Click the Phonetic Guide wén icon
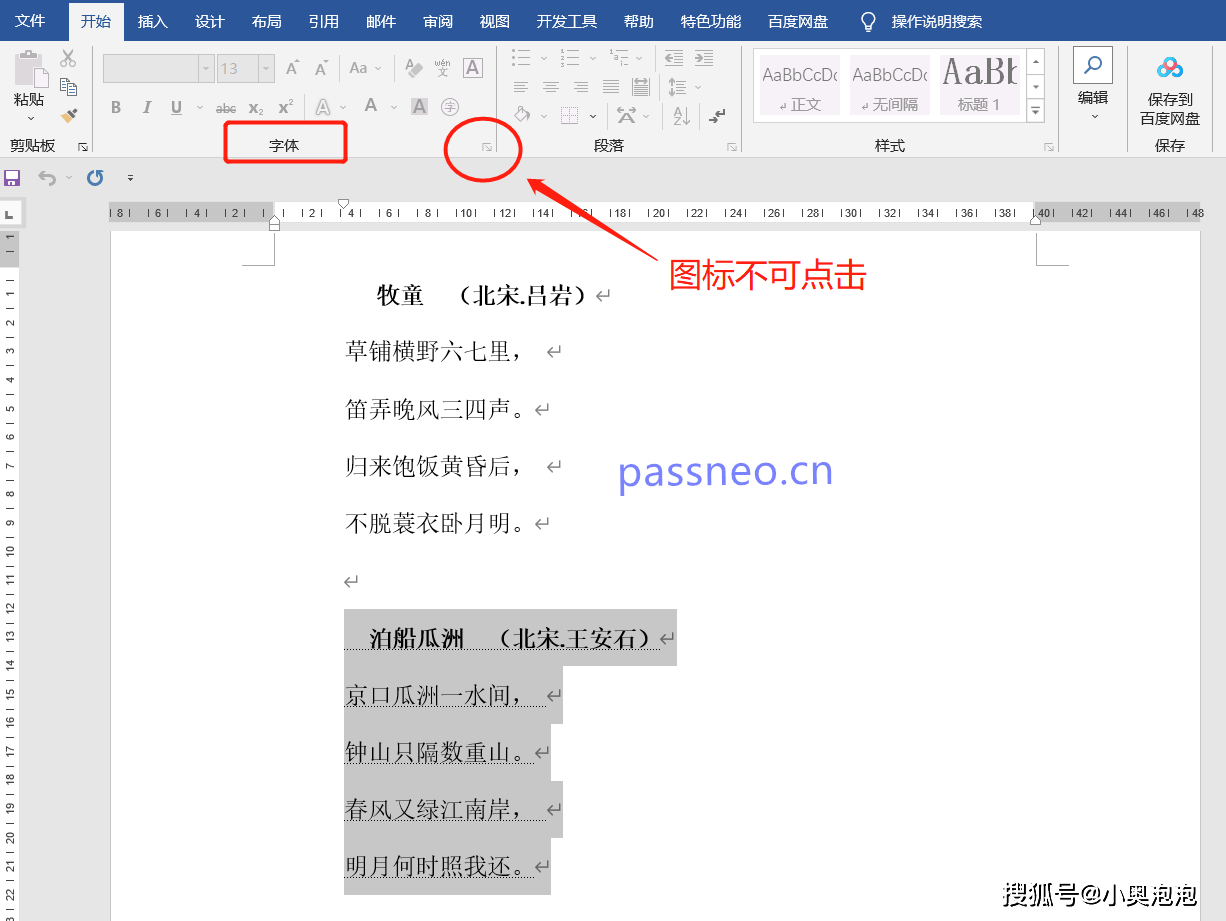Image resolution: width=1226 pixels, height=921 pixels. pyautogui.click(x=442, y=68)
